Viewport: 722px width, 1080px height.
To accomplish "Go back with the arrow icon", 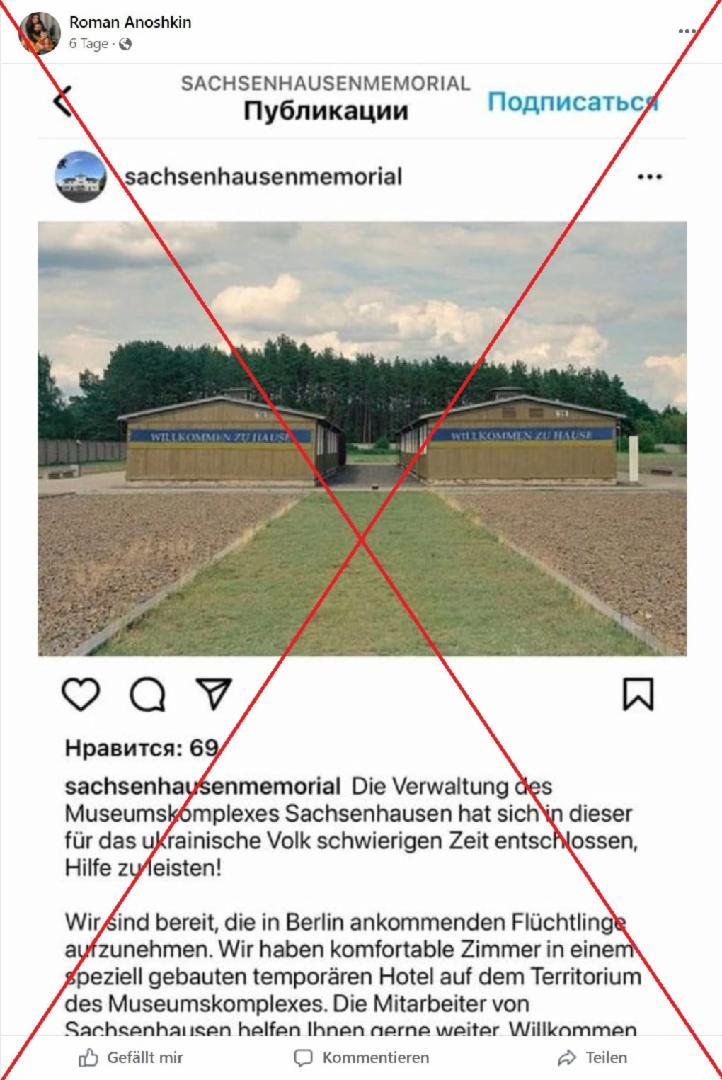I will click(63, 101).
